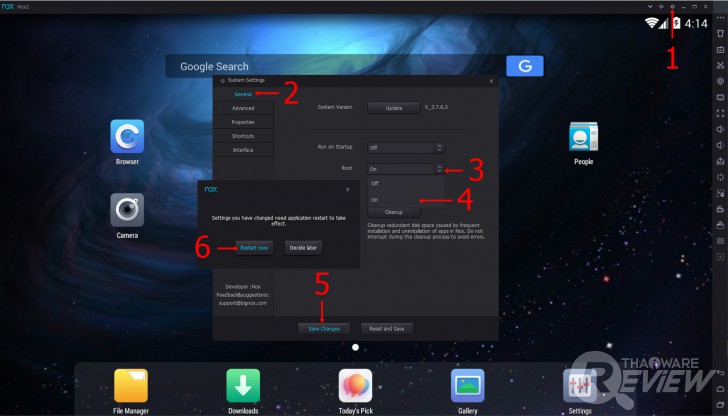Viewport: 728px width, 416px height.
Task: Click the Google Search field
Action: coord(335,66)
